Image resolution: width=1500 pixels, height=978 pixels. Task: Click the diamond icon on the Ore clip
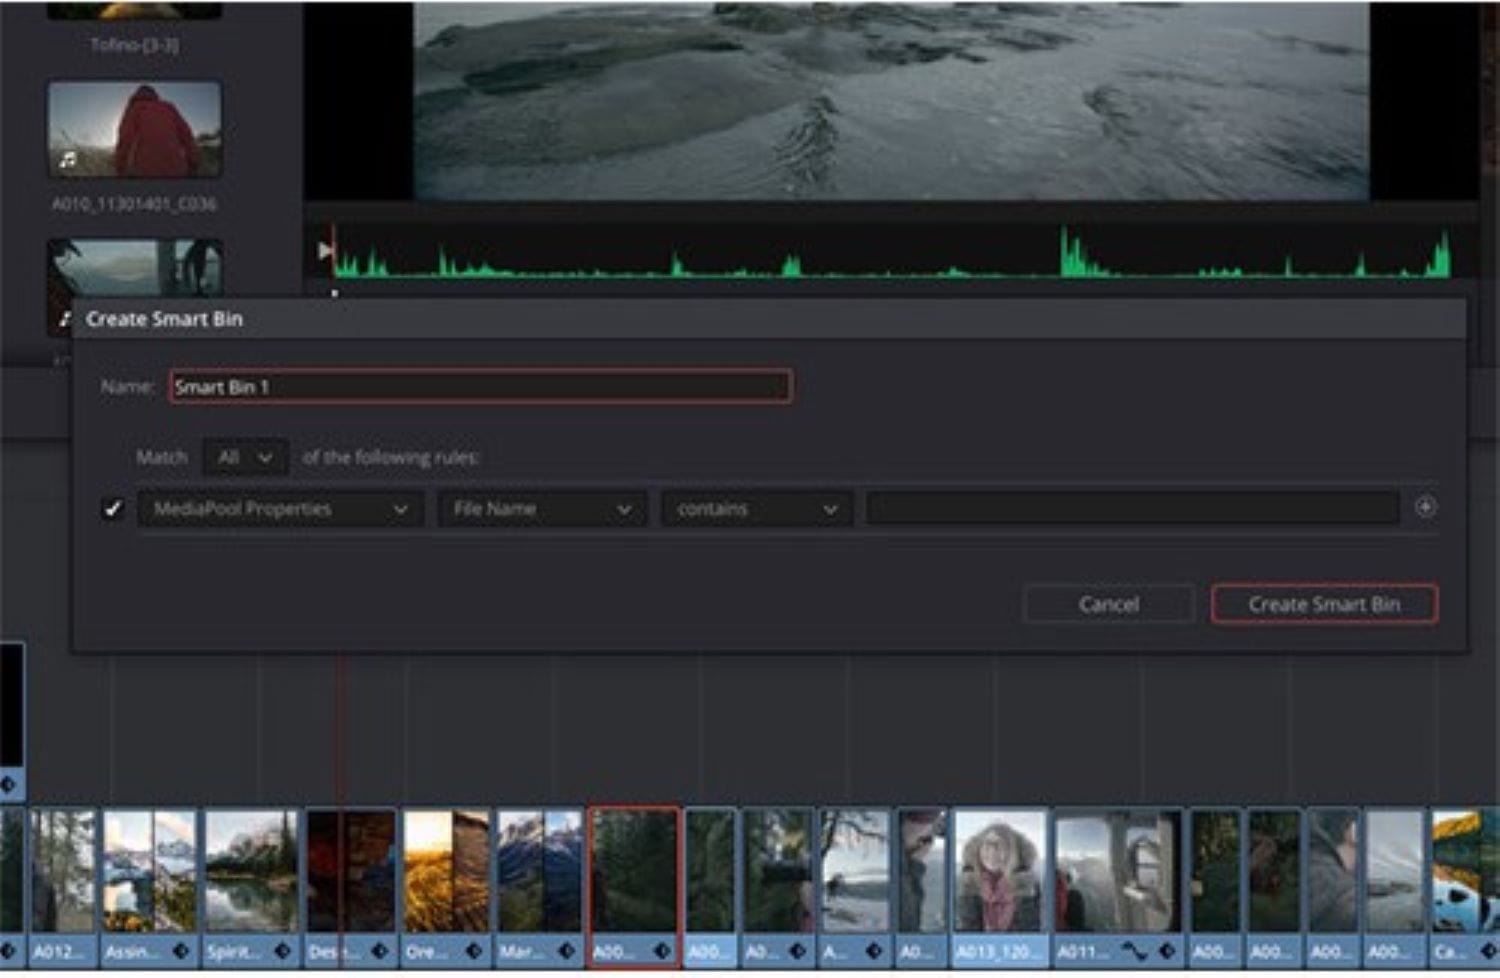coord(474,951)
